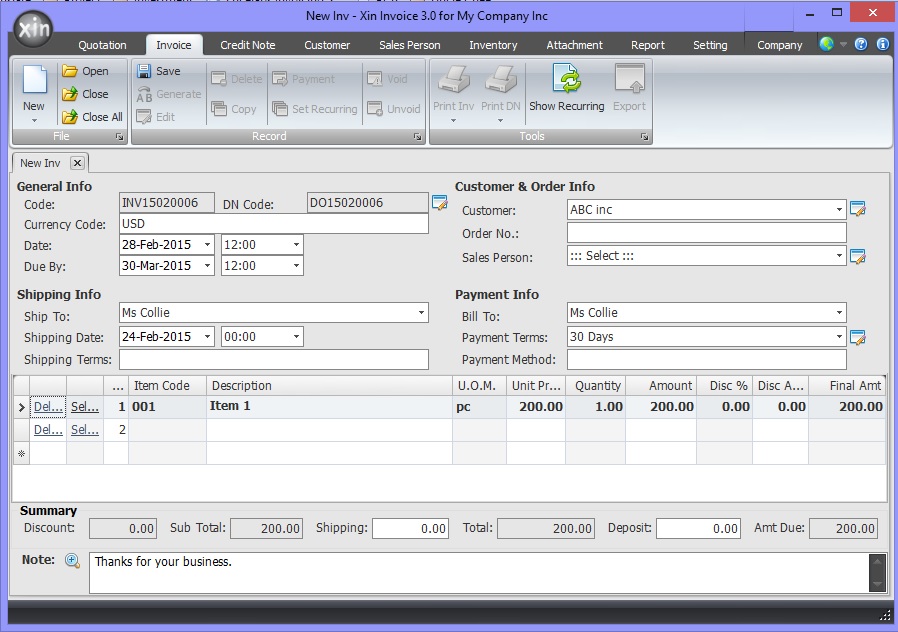This screenshot has height=632, width=898.
Task: Expand the Record group dialog launcher
Action: pos(418,137)
